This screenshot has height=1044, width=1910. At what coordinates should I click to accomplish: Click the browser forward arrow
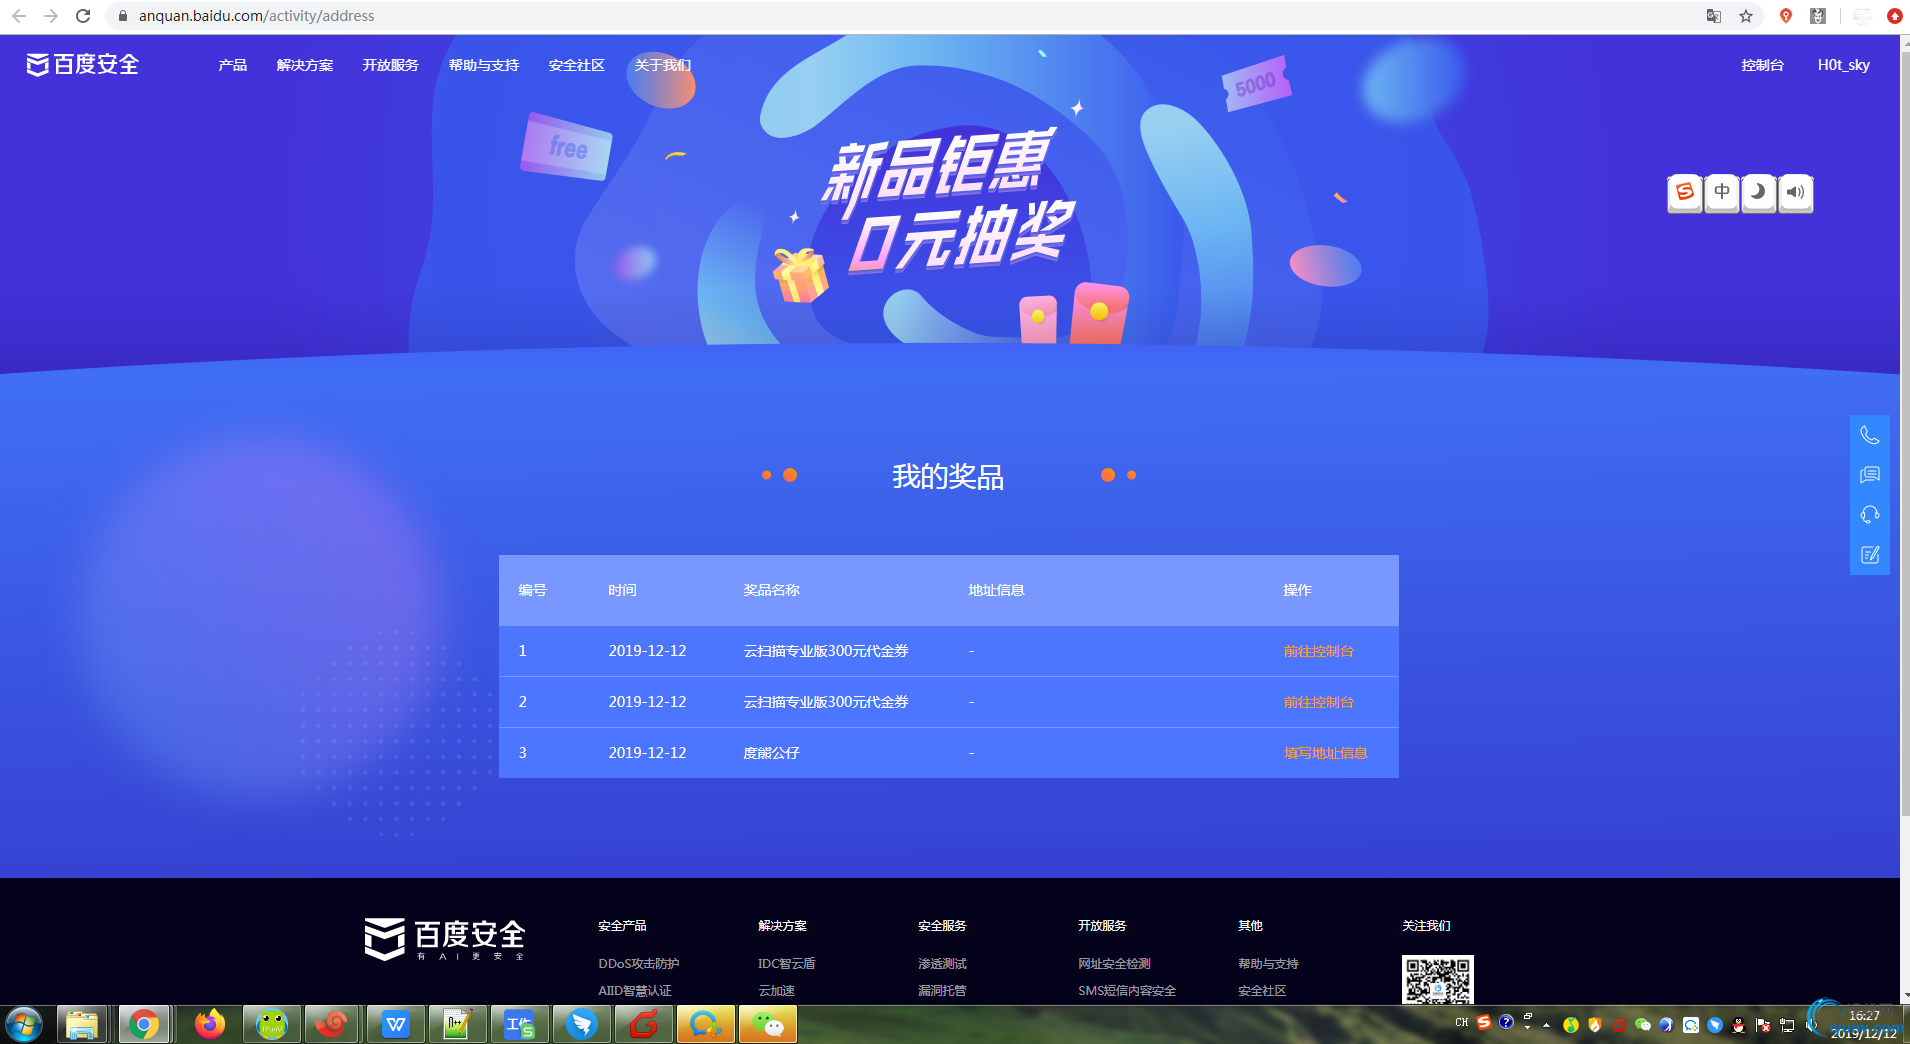(51, 16)
